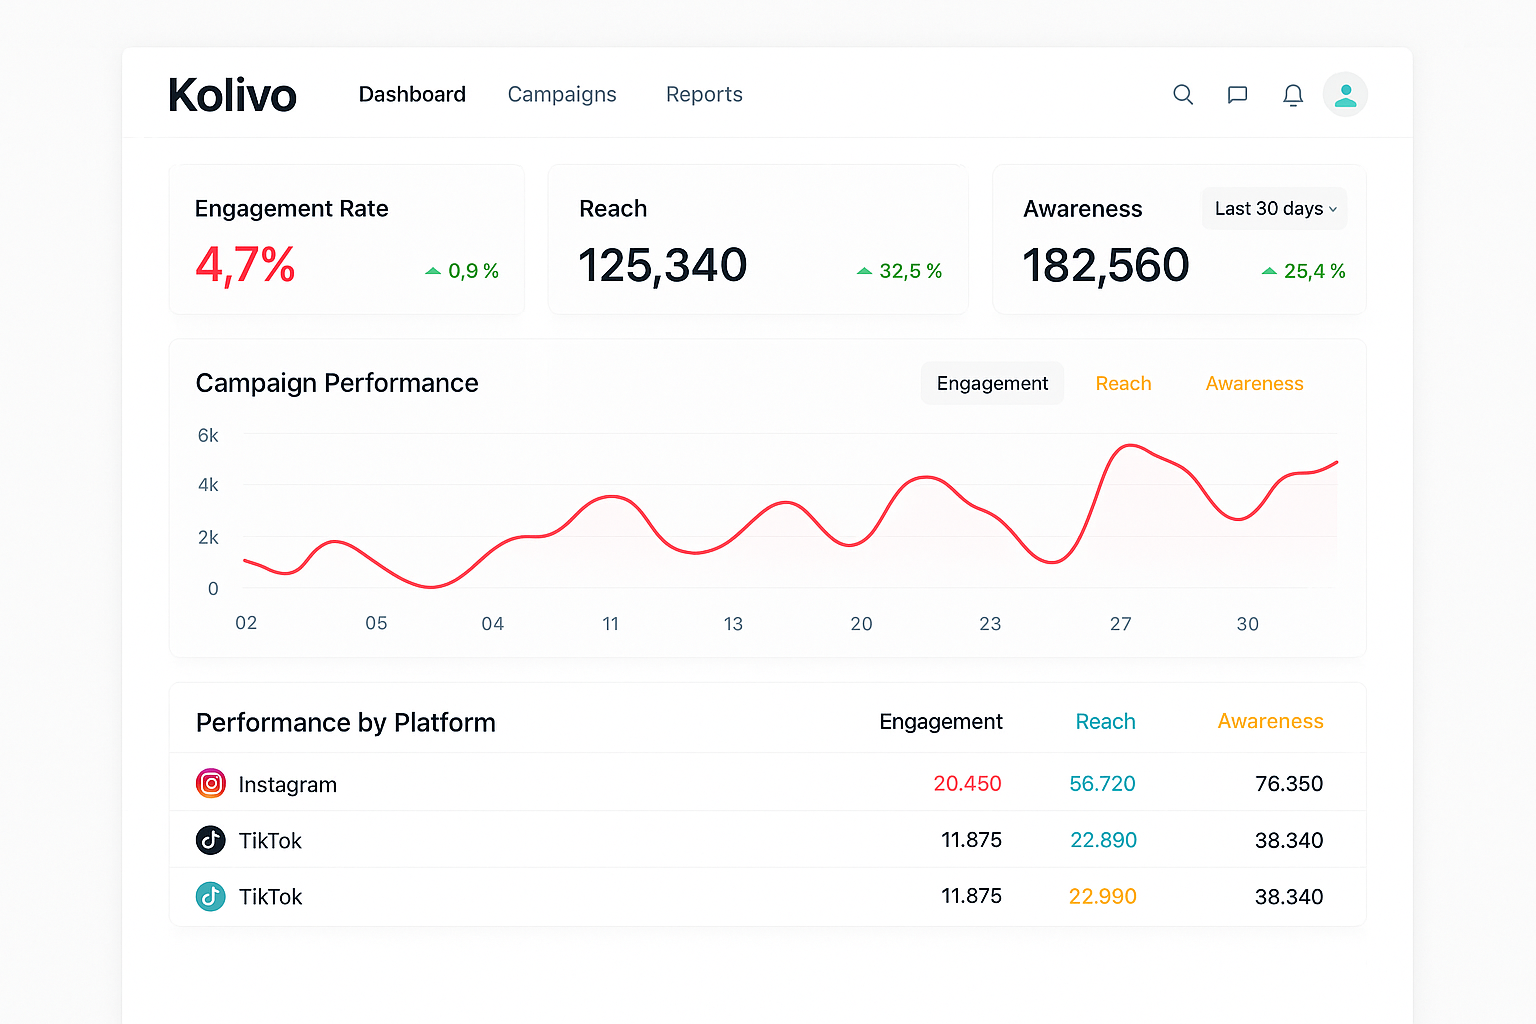
Task: Expand the Awareness time range selector
Action: point(1274,208)
